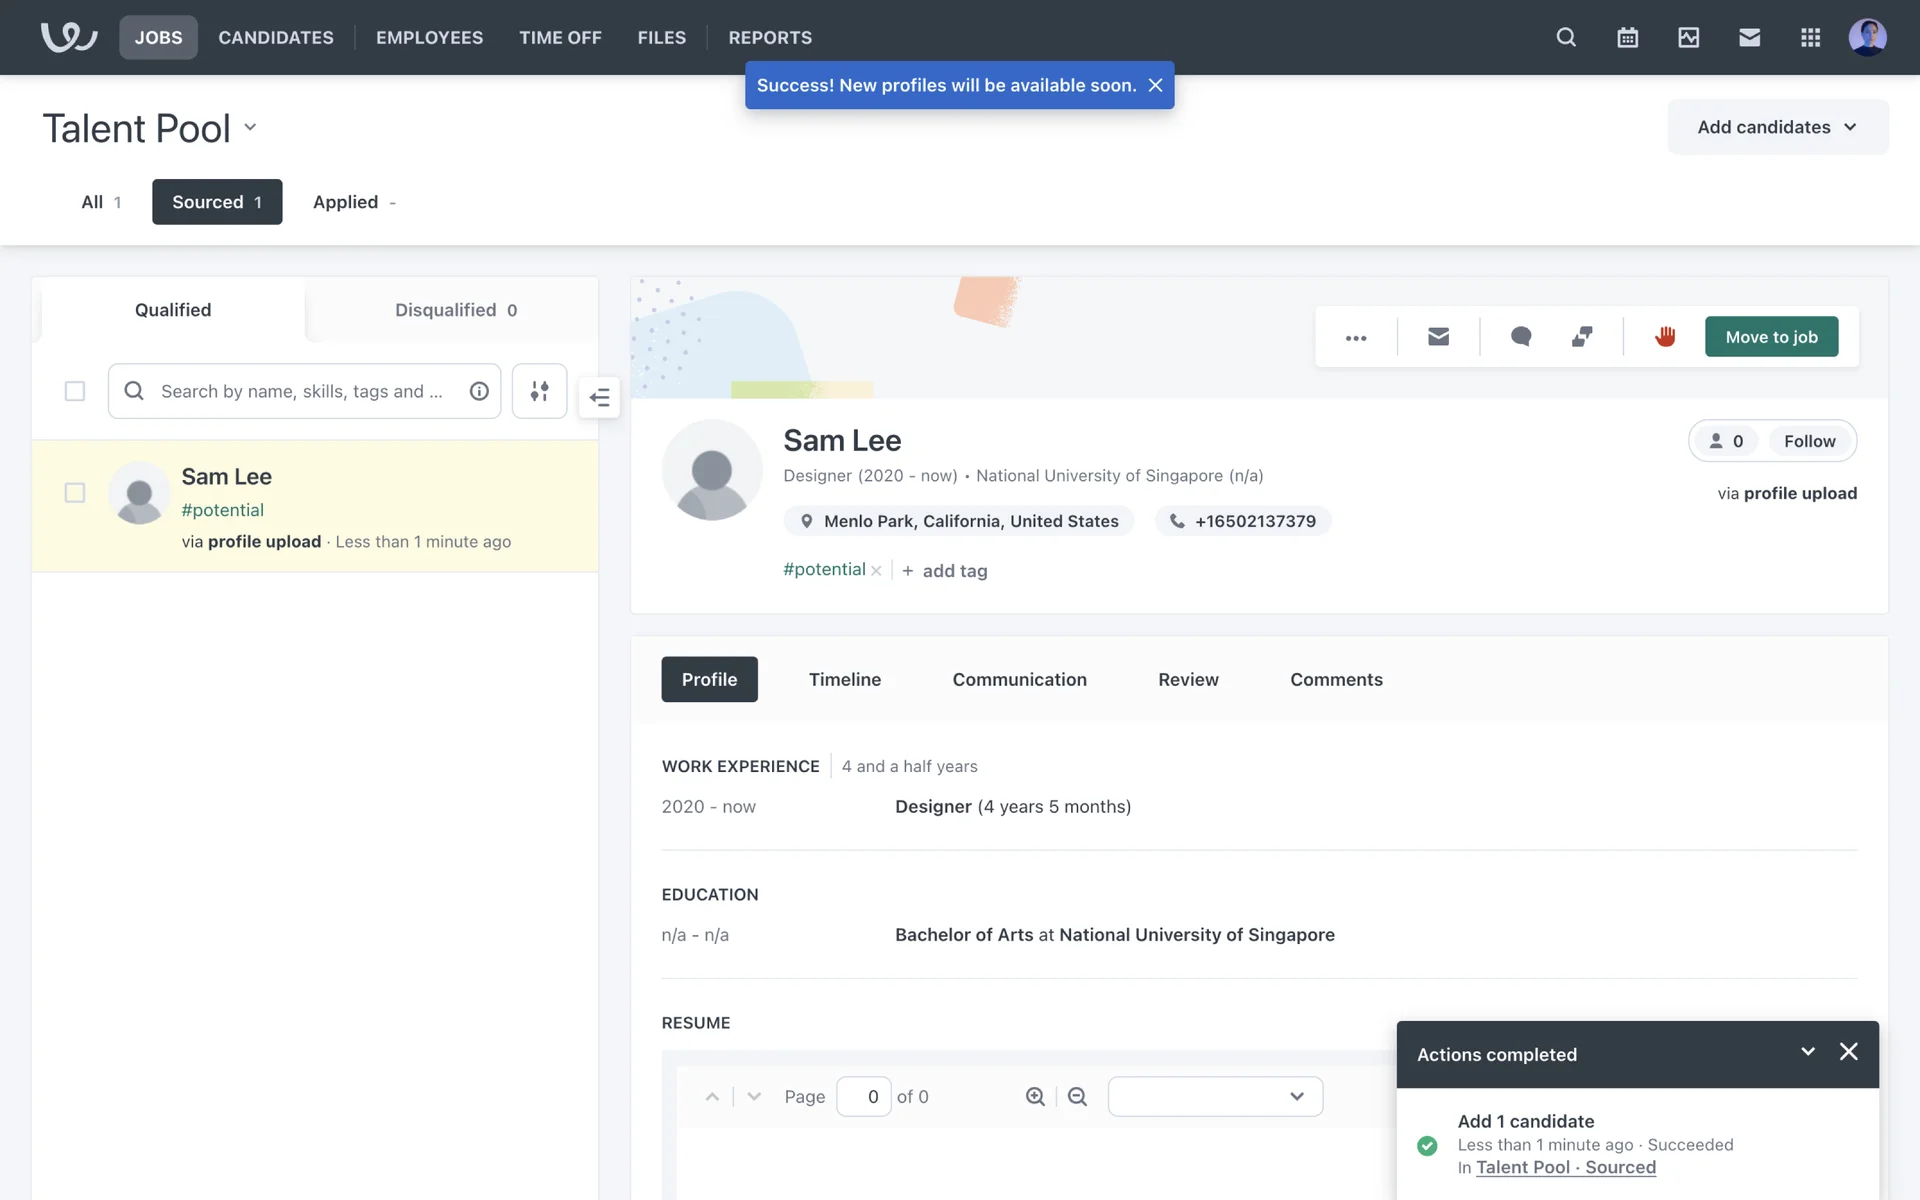The image size is (1920, 1200).
Task: Collapse the candidate list panel
Action: (x=600, y=398)
